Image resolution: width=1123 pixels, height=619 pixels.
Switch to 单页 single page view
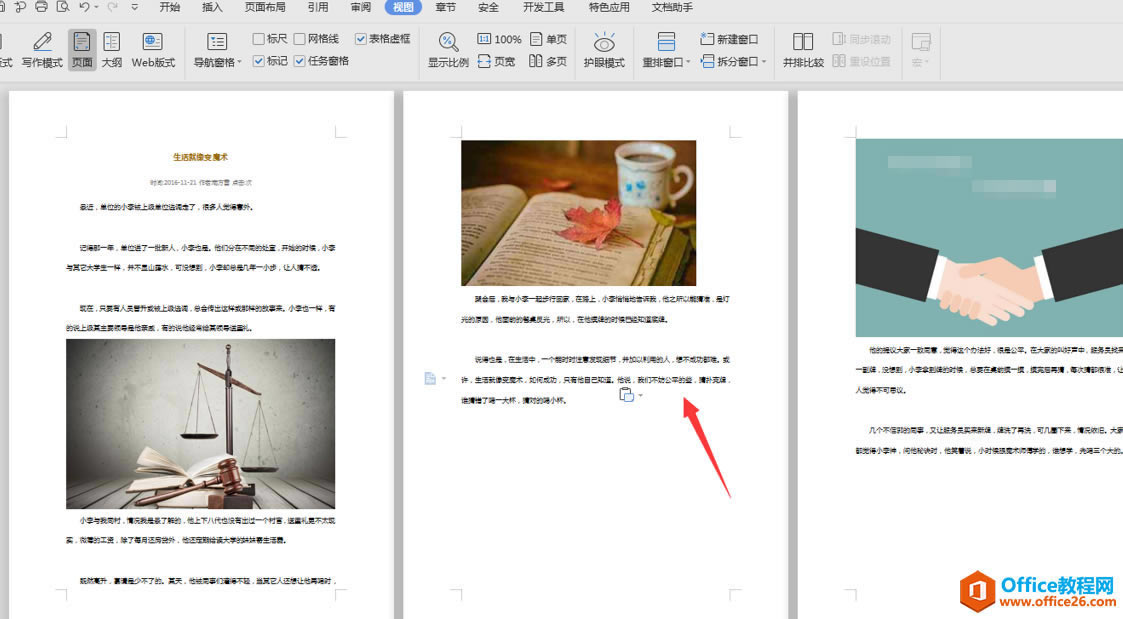click(x=549, y=39)
